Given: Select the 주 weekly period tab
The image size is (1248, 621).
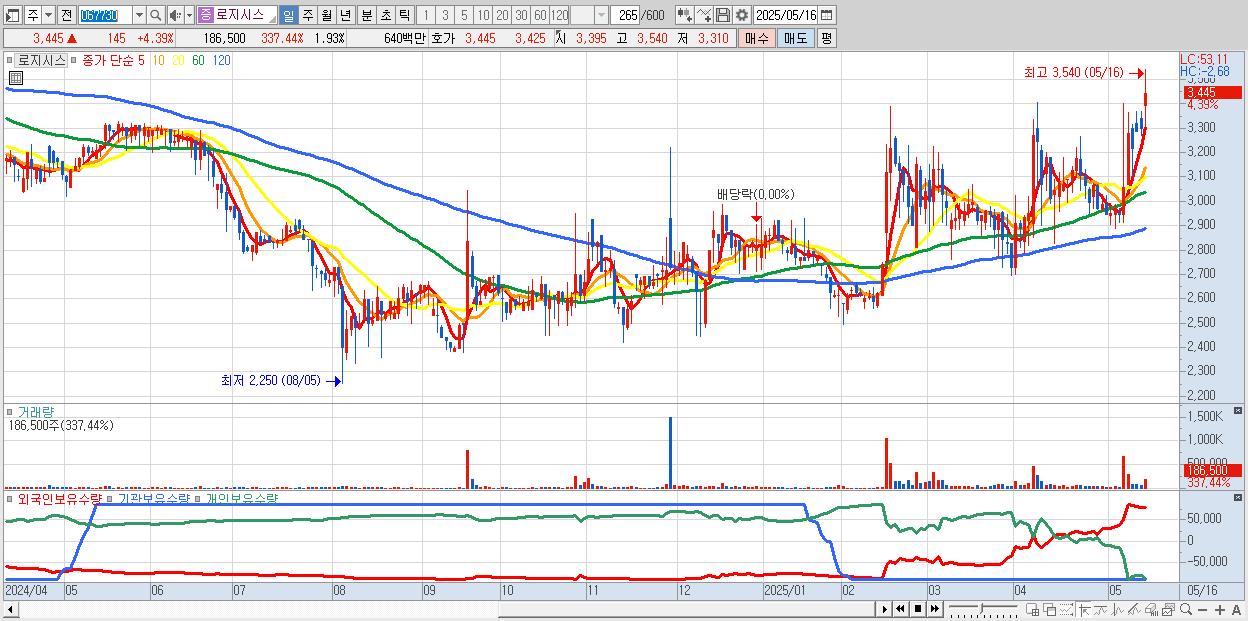Looking at the screenshot, I should coord(307,15).
